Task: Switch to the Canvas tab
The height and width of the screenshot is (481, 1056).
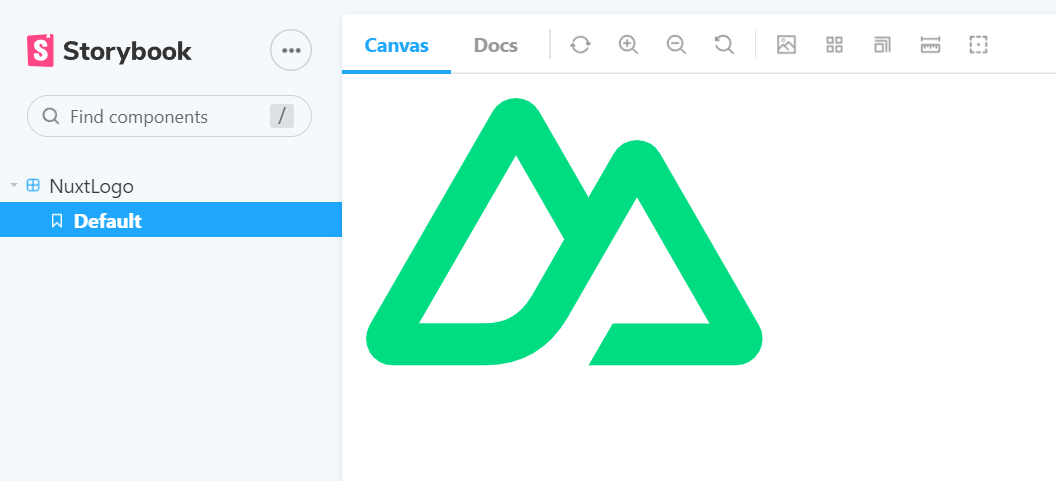Action: (397, 45)
